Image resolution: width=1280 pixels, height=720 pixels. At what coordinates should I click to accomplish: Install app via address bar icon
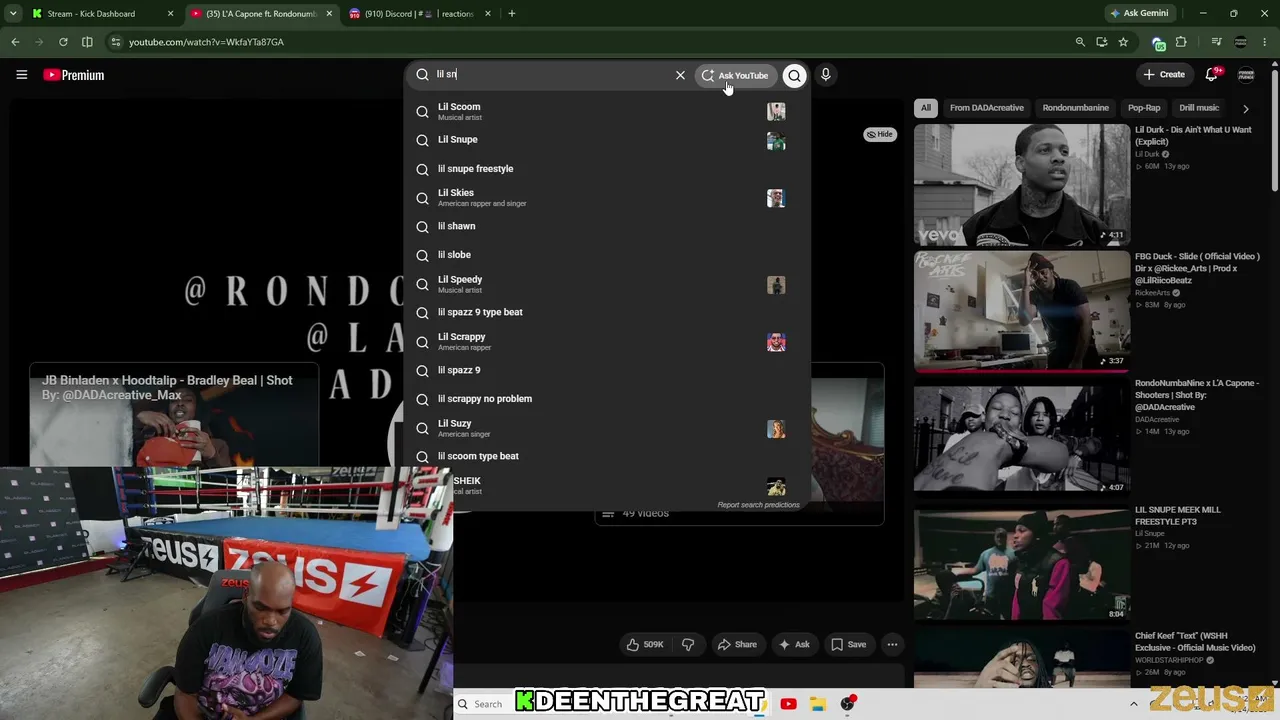1101,42
